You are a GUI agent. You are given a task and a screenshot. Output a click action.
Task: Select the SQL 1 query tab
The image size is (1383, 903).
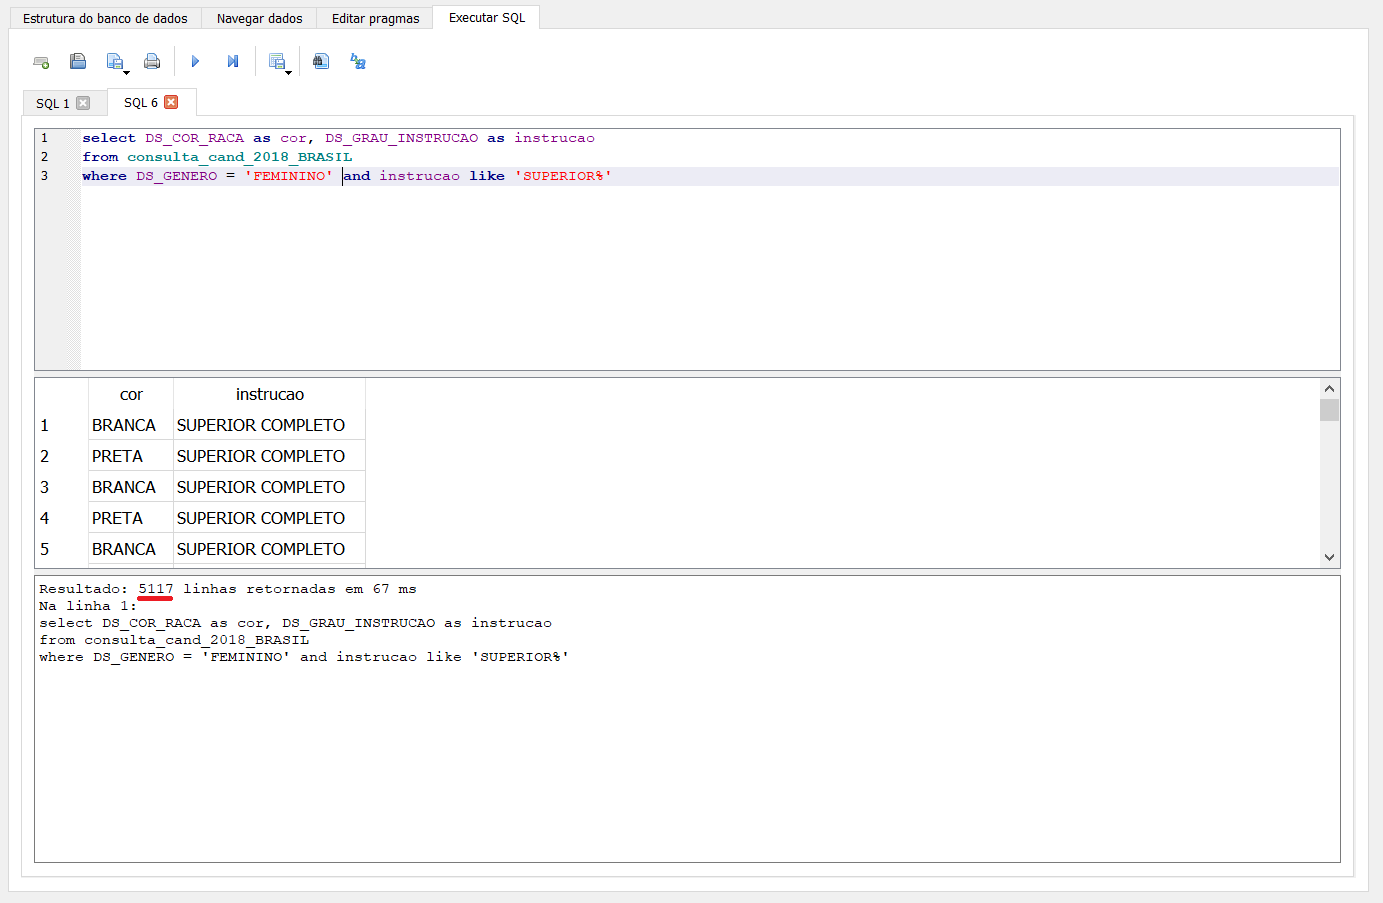pyautogui.click(x=52, y=104)
